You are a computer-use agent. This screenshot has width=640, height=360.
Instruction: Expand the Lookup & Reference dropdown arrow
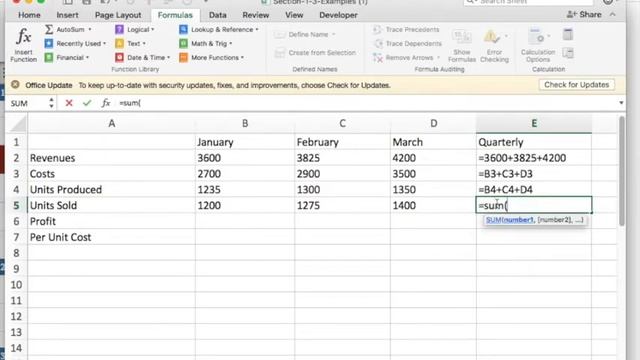click(x=257, y=30)
